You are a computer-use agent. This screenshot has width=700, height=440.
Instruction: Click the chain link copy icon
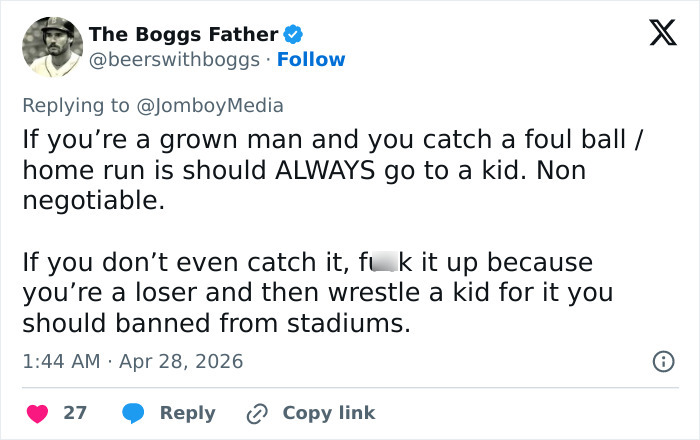click(260, 412)
